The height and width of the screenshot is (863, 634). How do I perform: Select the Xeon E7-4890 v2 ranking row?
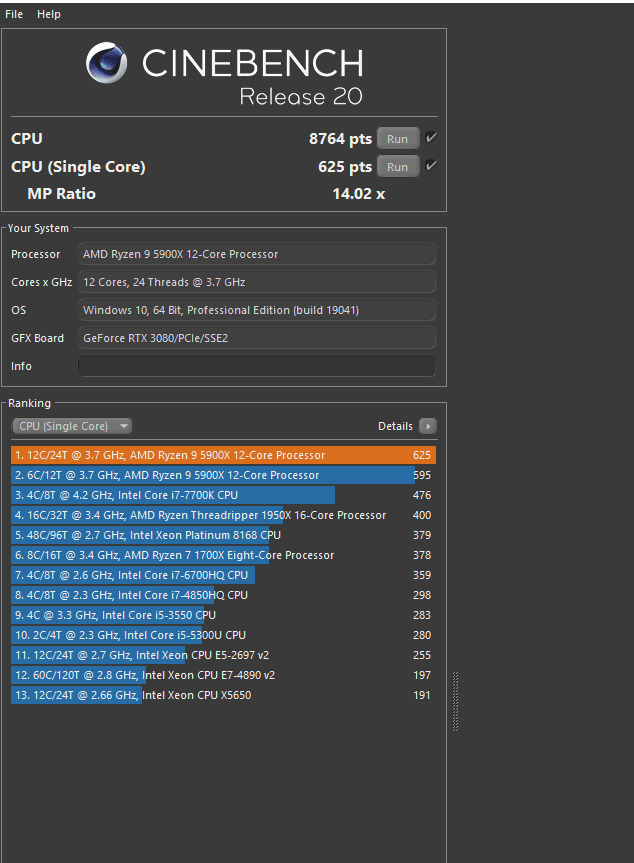(223, 675)
